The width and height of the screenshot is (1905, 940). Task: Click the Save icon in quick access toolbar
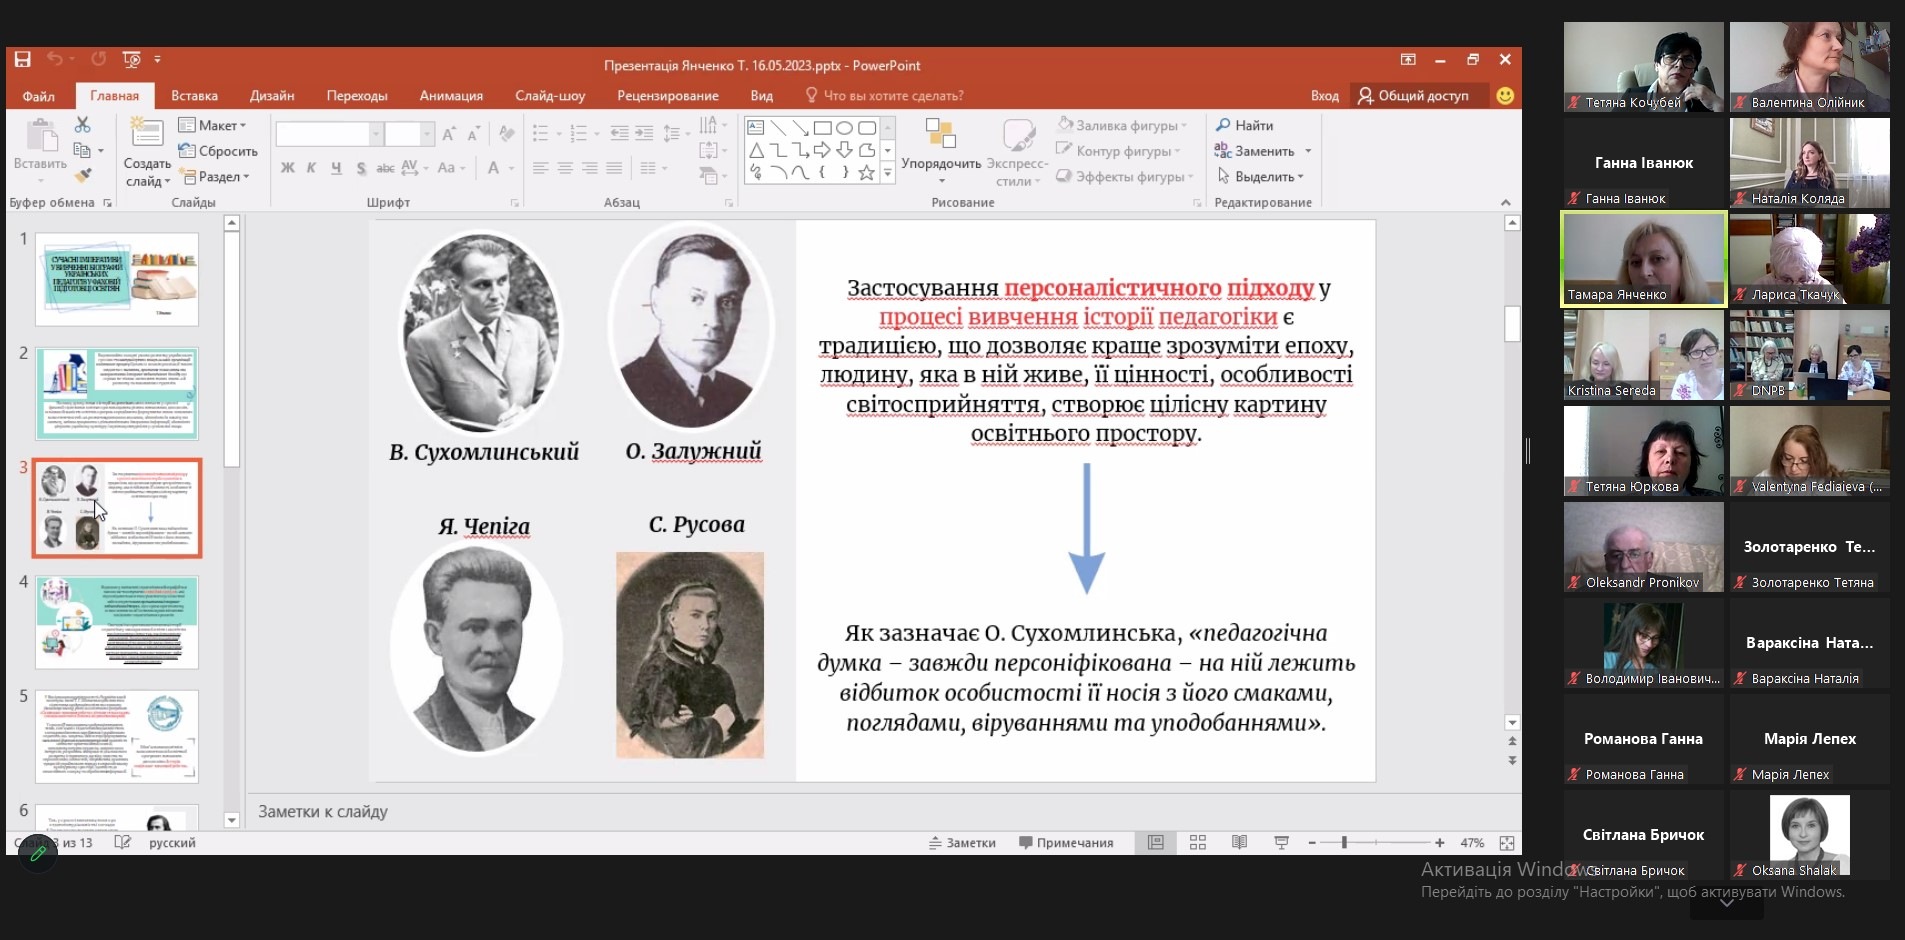pos(22,60)
